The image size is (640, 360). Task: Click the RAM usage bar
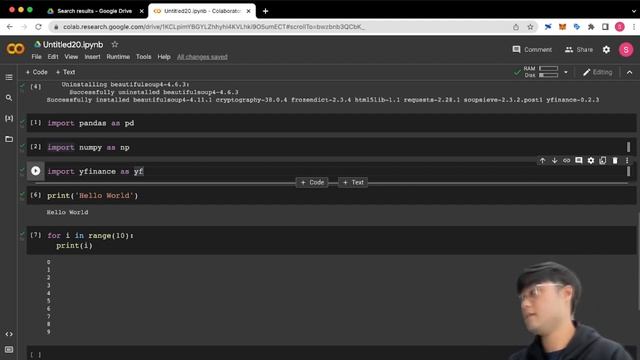coord(548,69)
